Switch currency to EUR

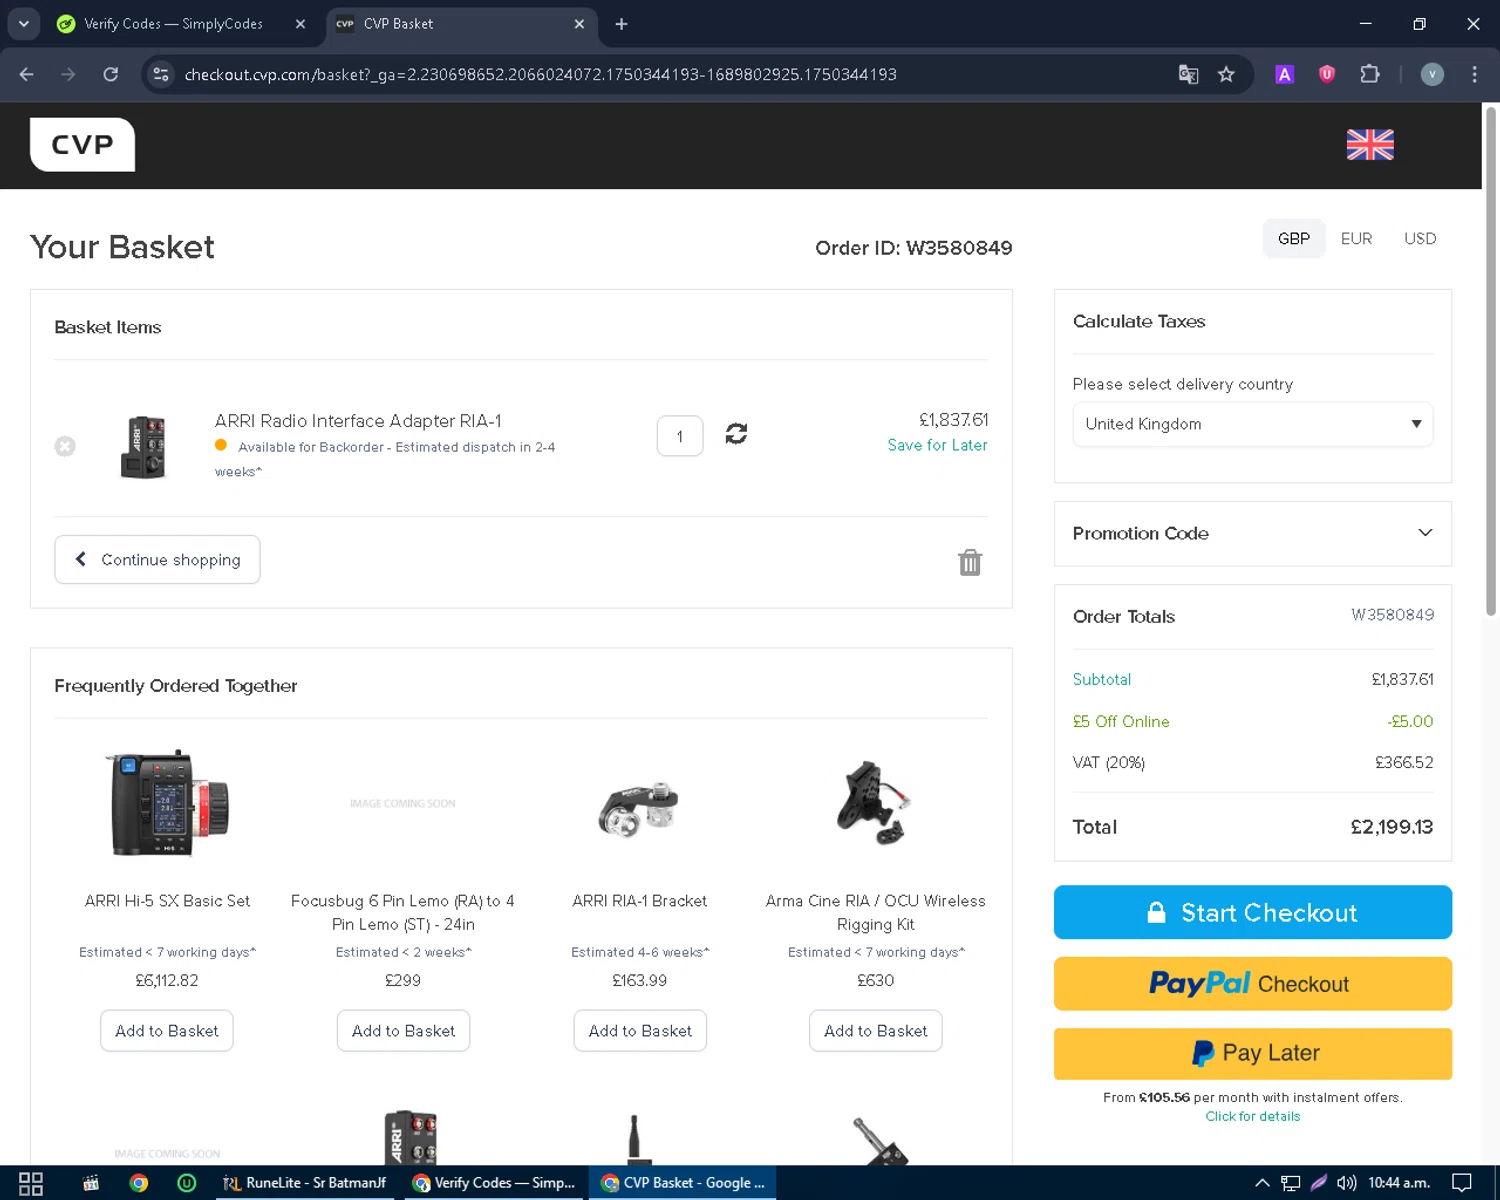[1356, 239]
